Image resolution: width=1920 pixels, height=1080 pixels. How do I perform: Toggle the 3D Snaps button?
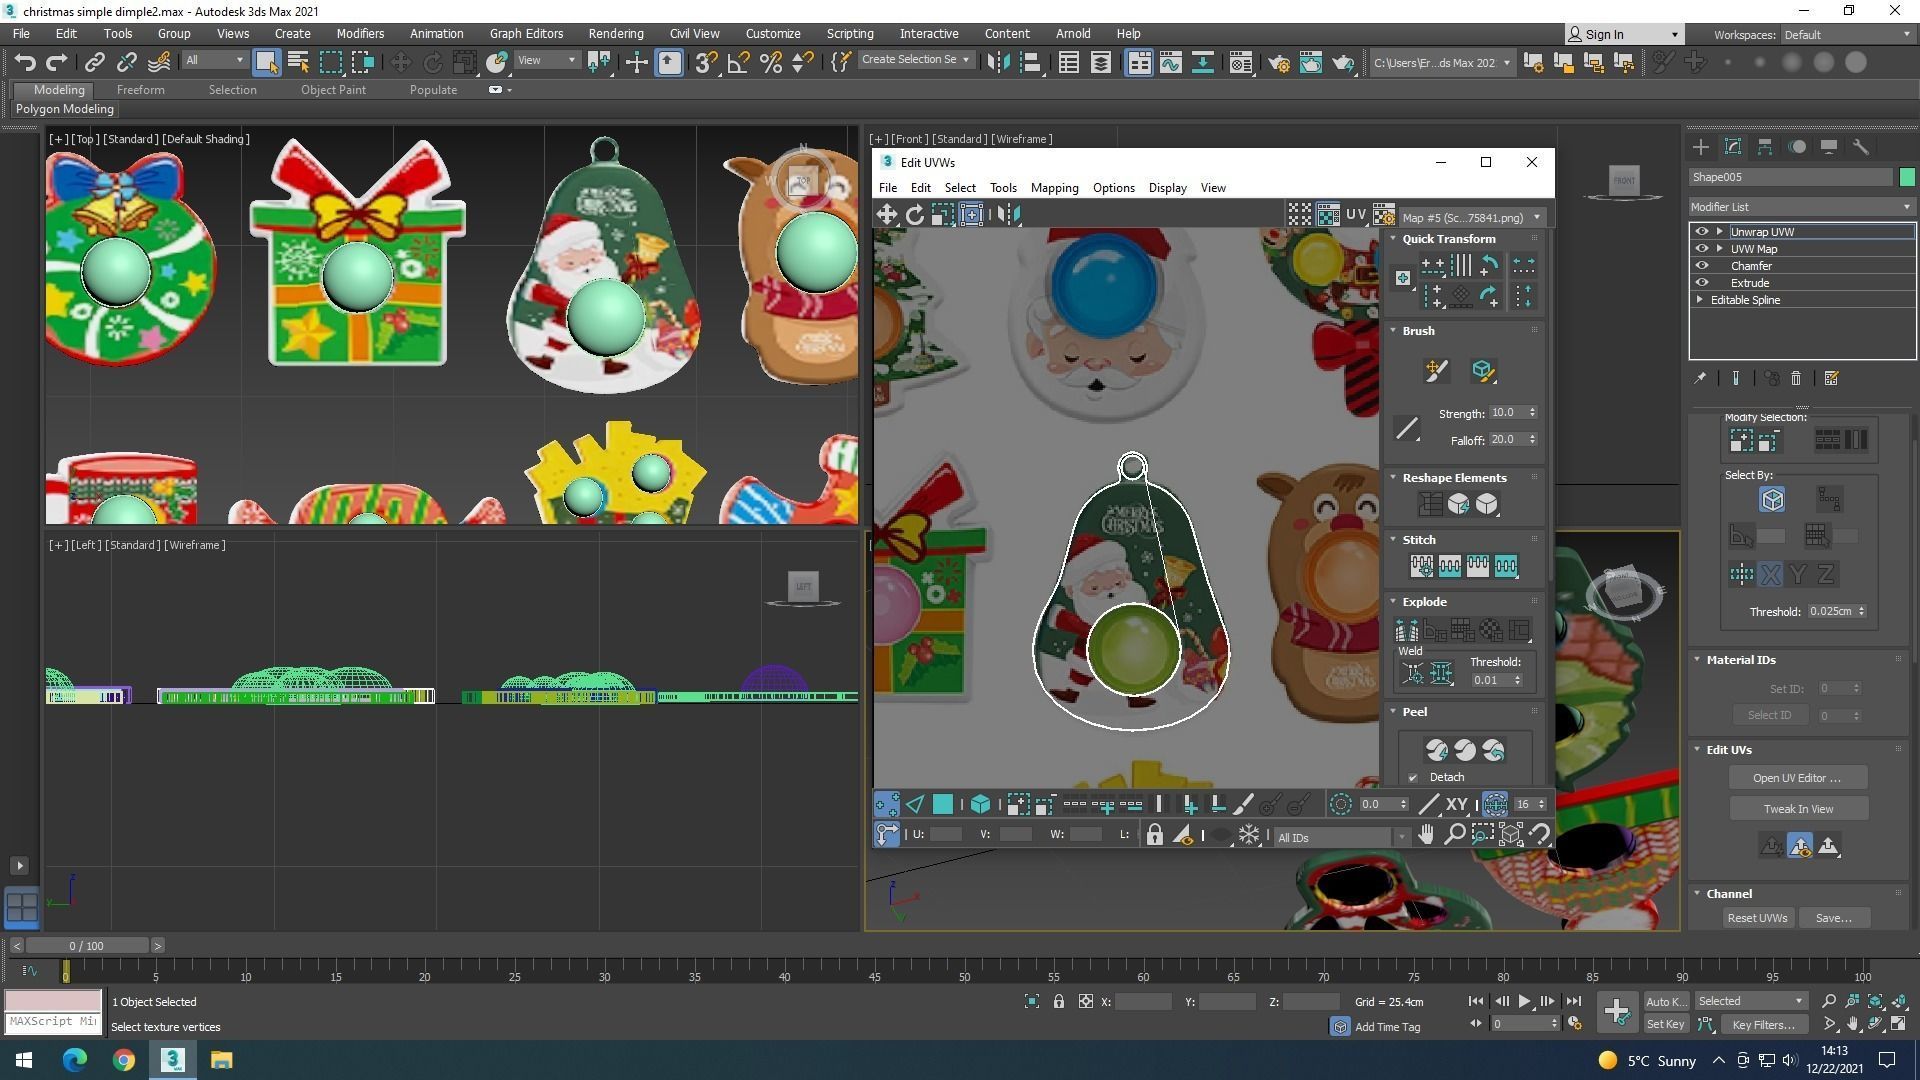(706, 62)
